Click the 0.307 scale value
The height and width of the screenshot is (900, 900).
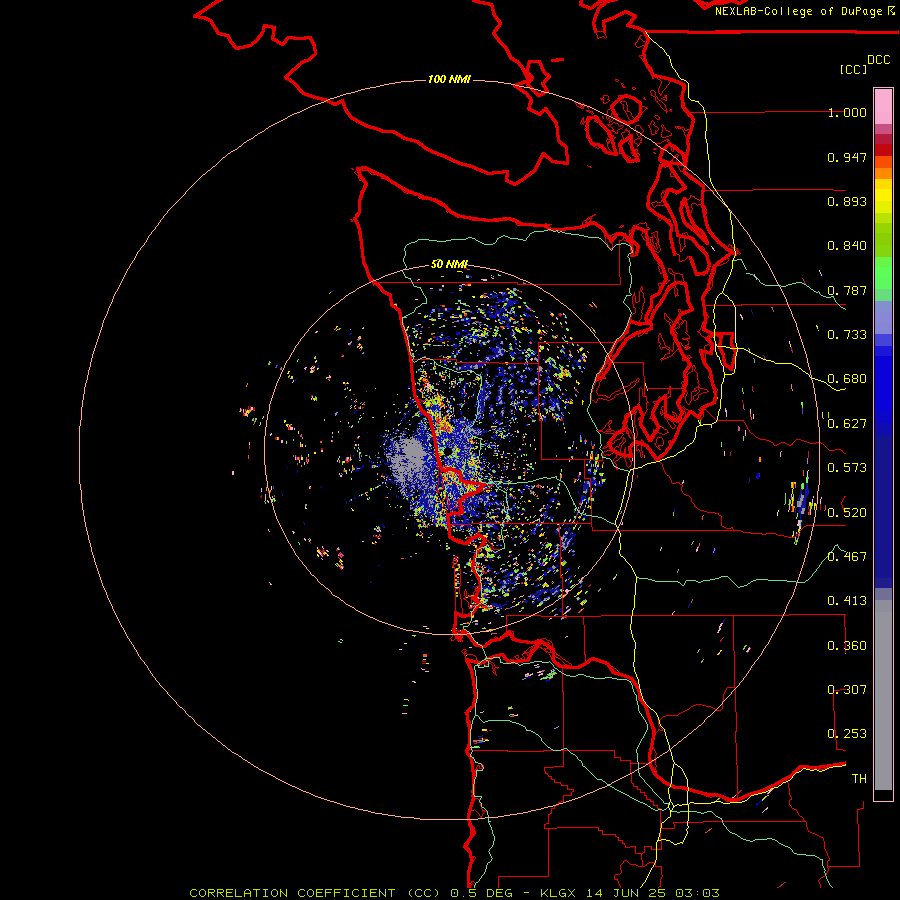[x=847, y=690]
